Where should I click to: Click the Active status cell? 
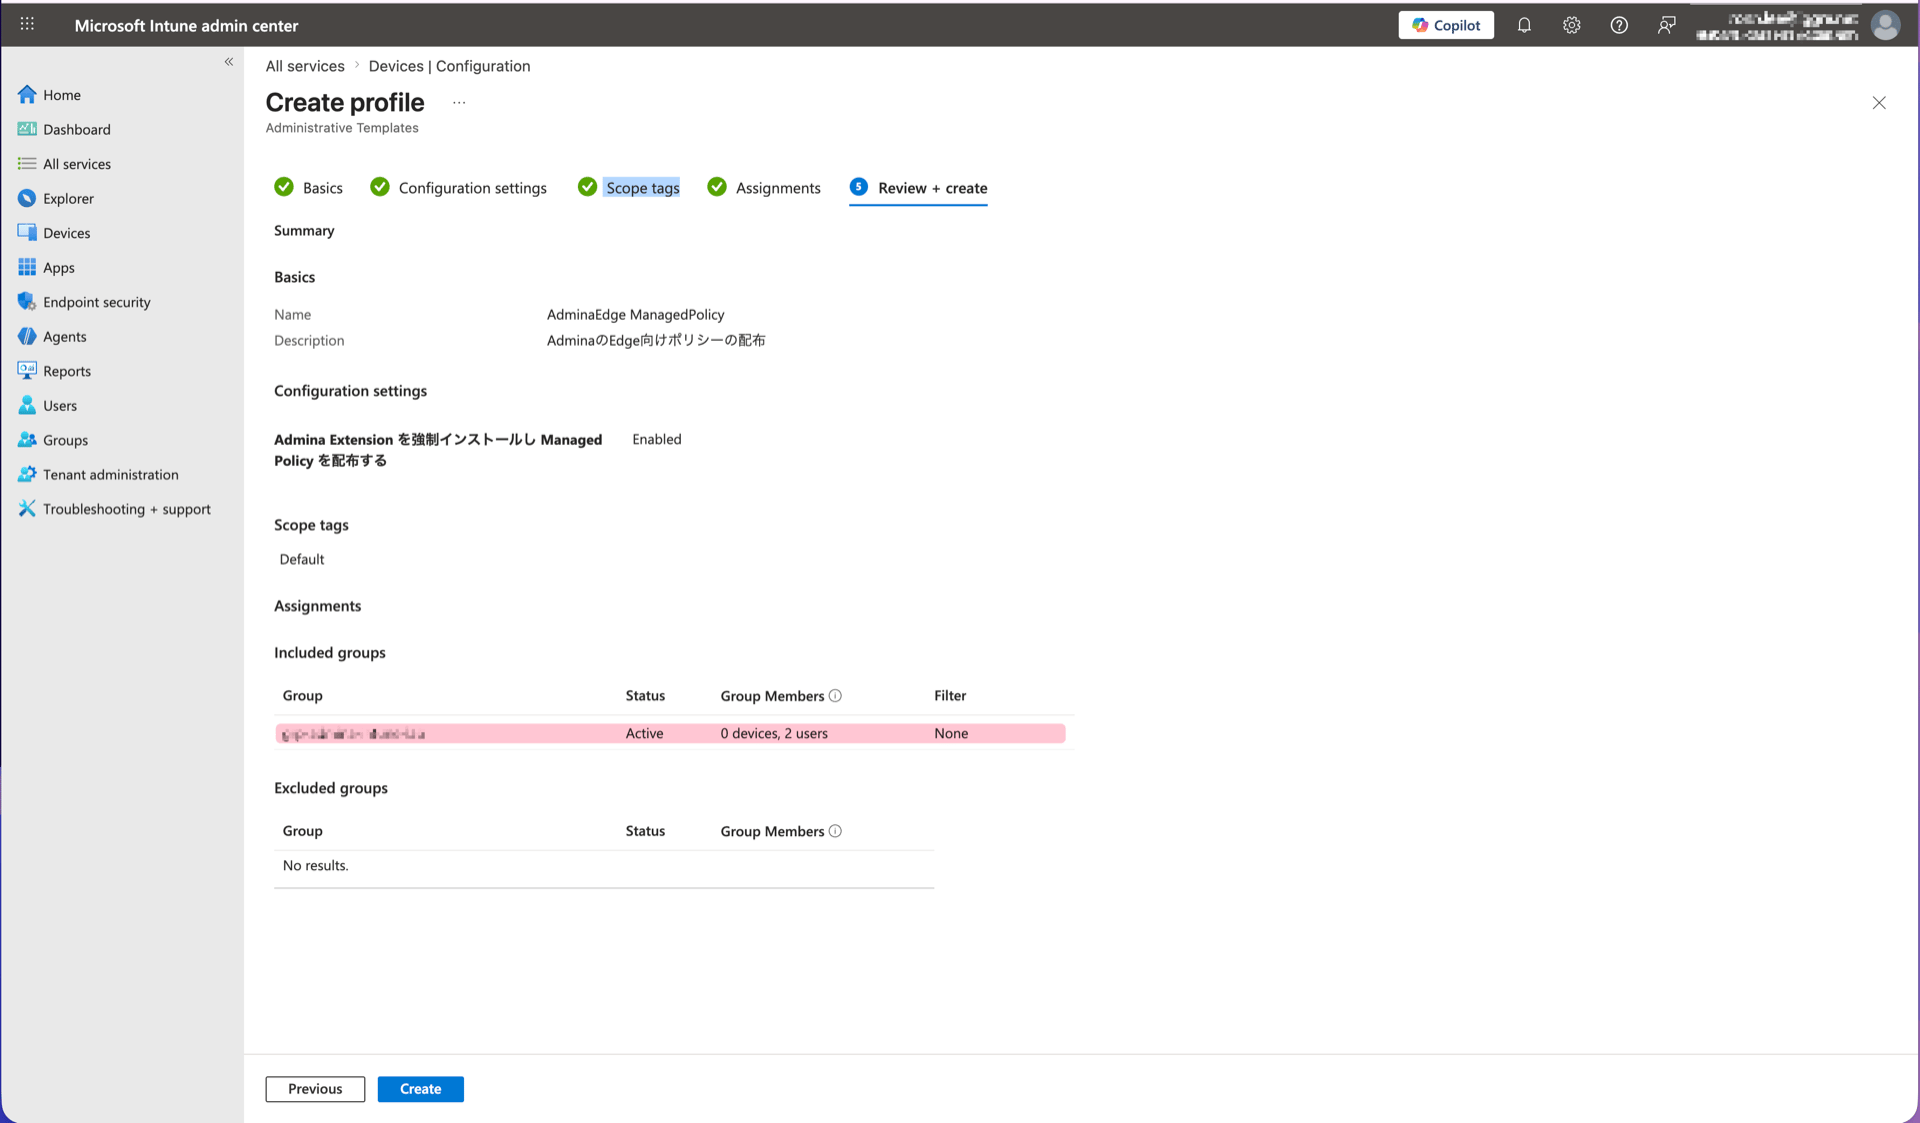pyautogui.click(x=644, y=733)
